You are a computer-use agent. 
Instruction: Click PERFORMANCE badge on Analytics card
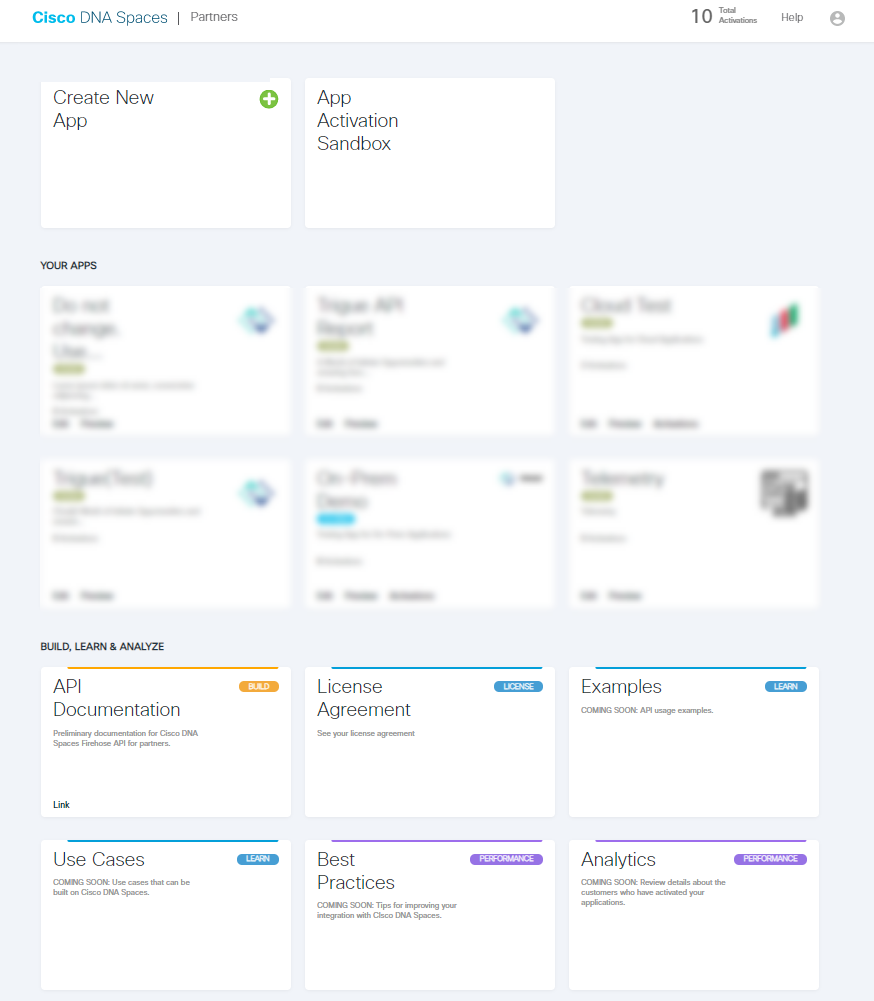click(x=770, y=859)
